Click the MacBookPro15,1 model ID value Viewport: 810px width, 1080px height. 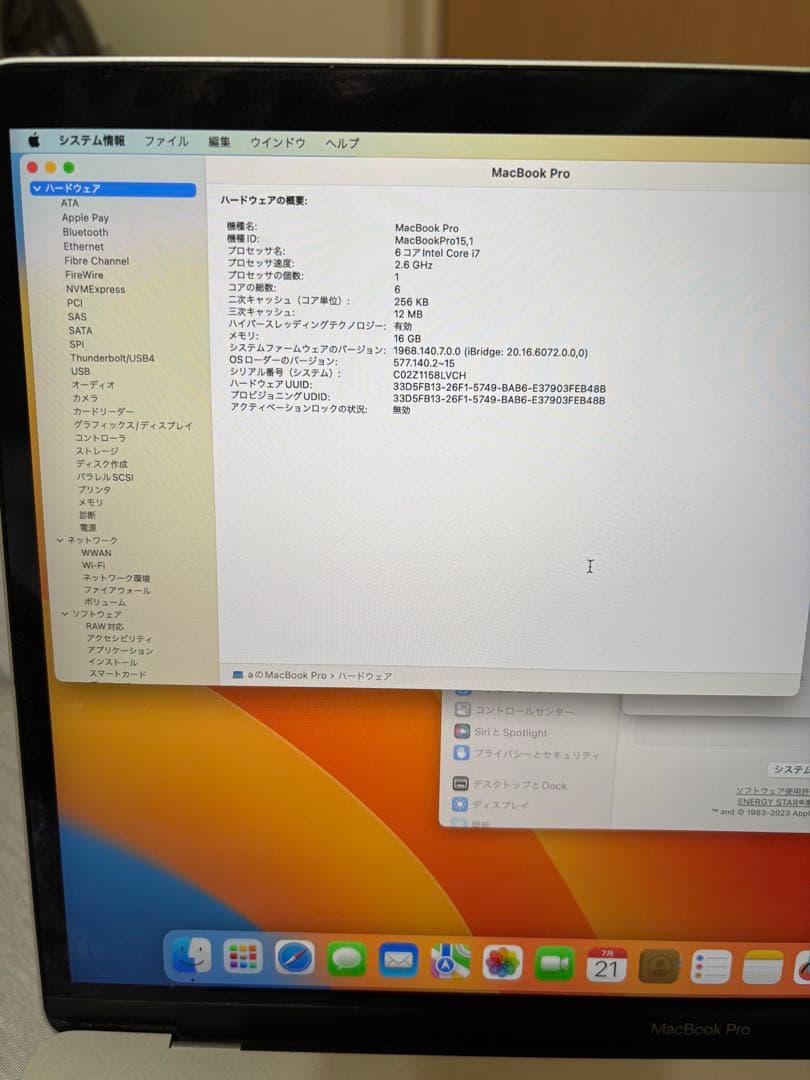tap(434, 240)
